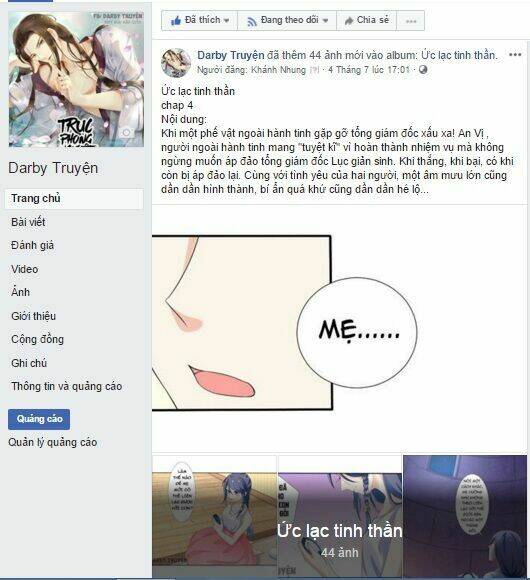The height and width of the screenshot is (580, 530).
Task: Go to the Ảnh sidebar section
Action: click(x=20, y=292)
